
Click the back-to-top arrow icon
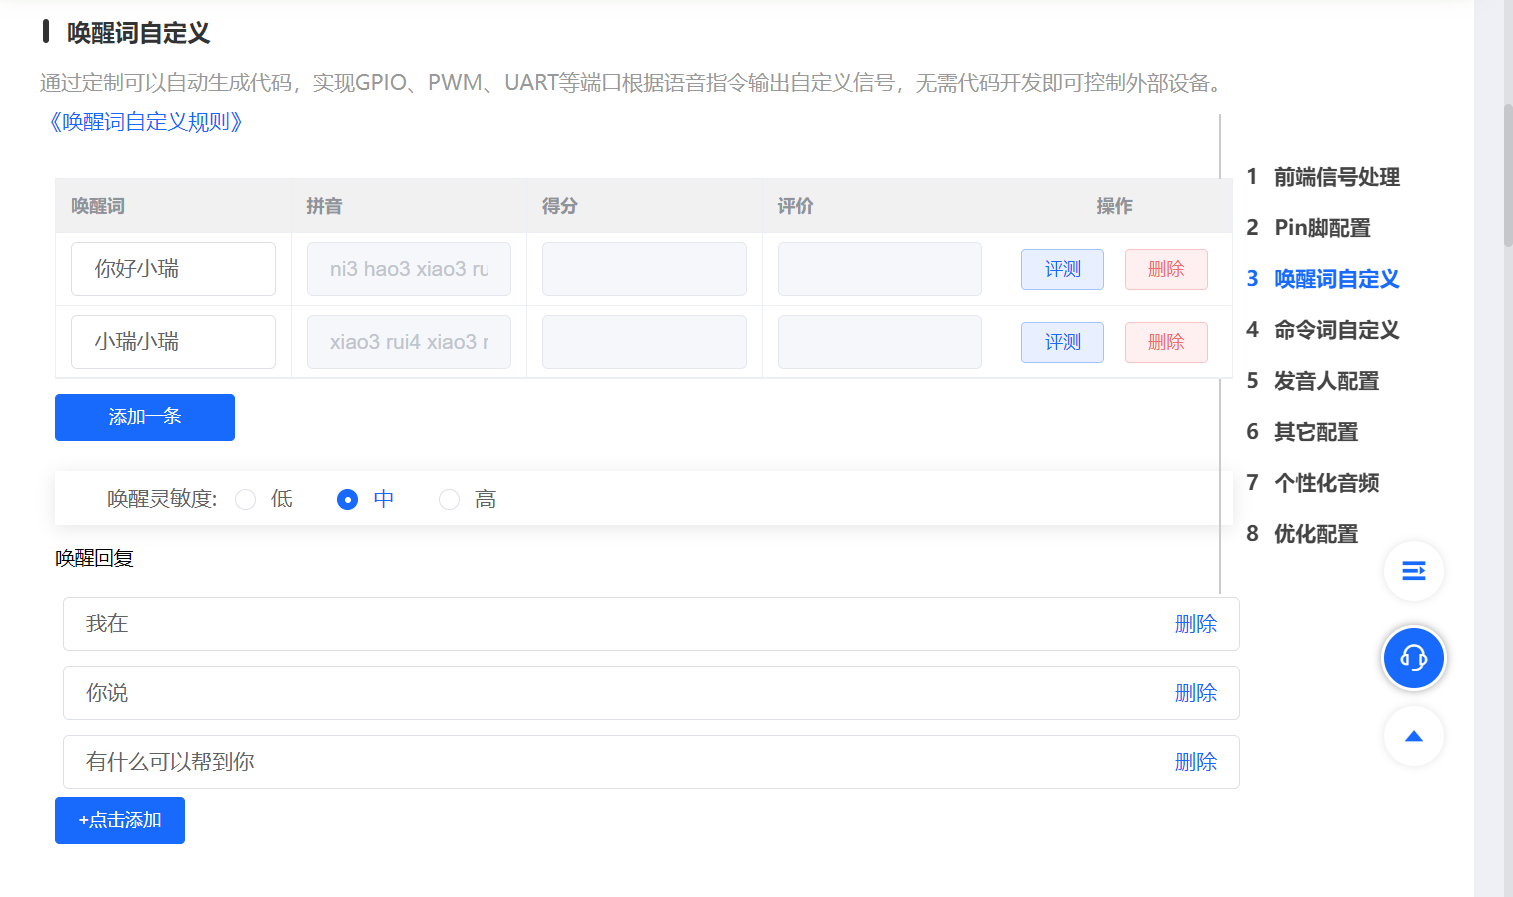pos(1413,736)
